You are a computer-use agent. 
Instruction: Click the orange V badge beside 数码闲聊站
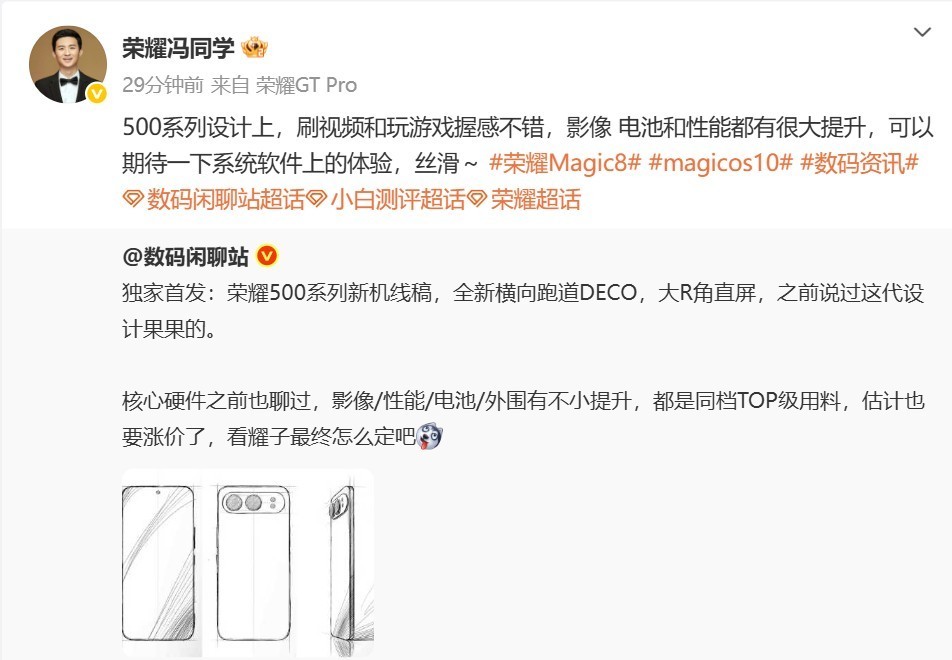click(x=267, y=256)
